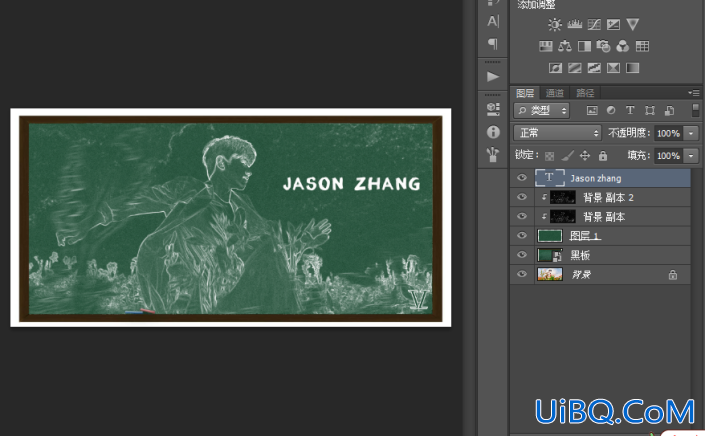The height and width of the screenshot is (436, 705).
Task: Add an Exposure adjustment
Action: (x=613, y=24)
